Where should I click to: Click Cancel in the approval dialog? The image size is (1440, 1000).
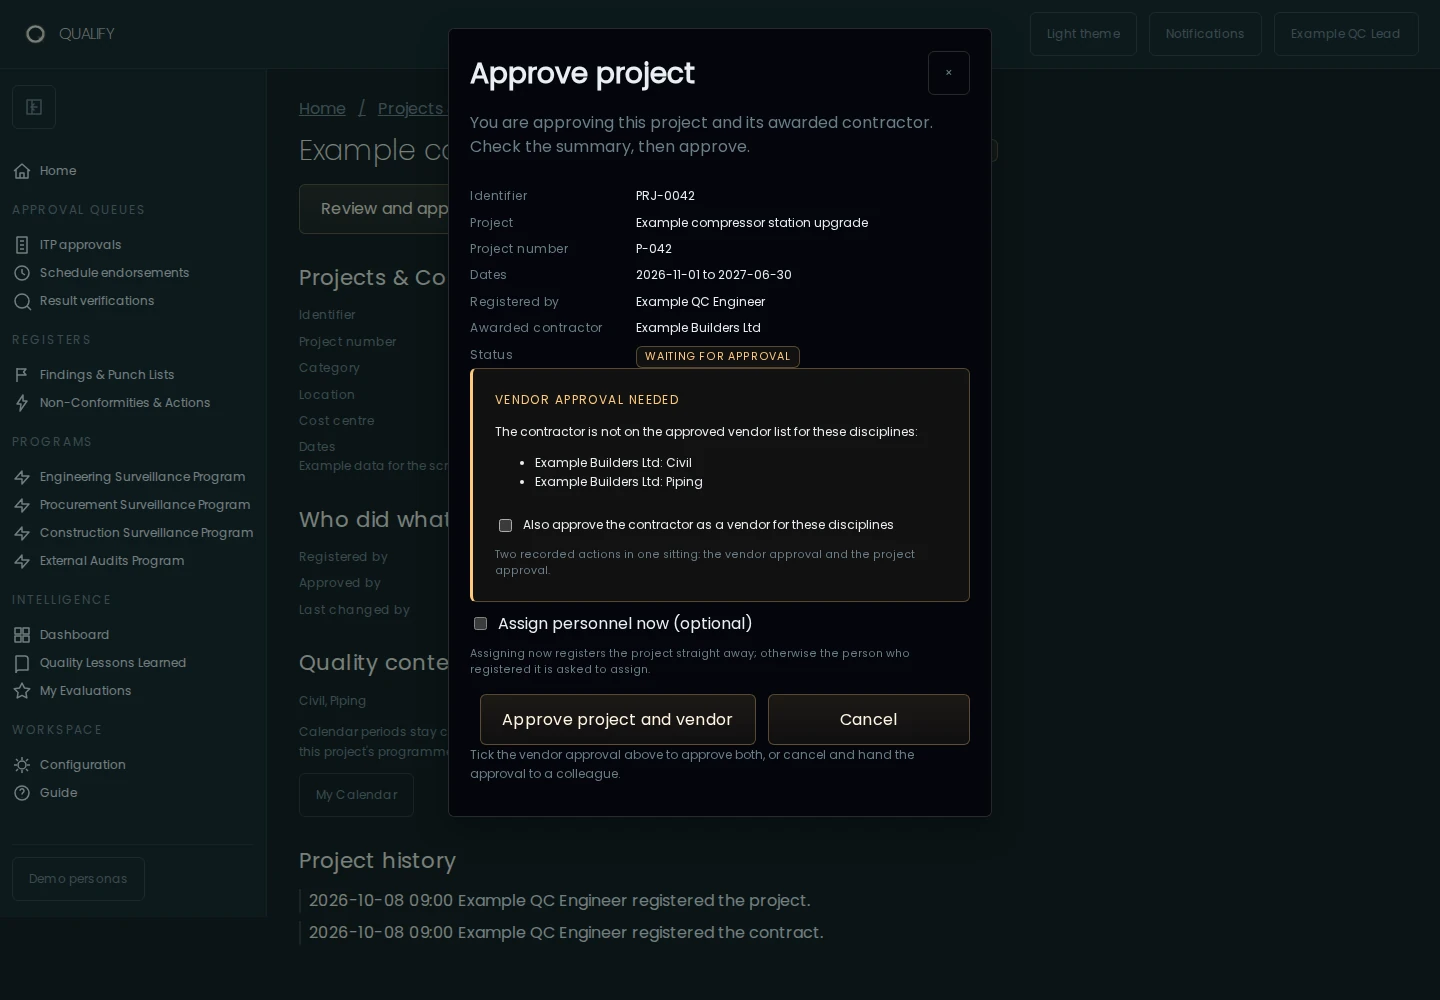pos(868,719)
